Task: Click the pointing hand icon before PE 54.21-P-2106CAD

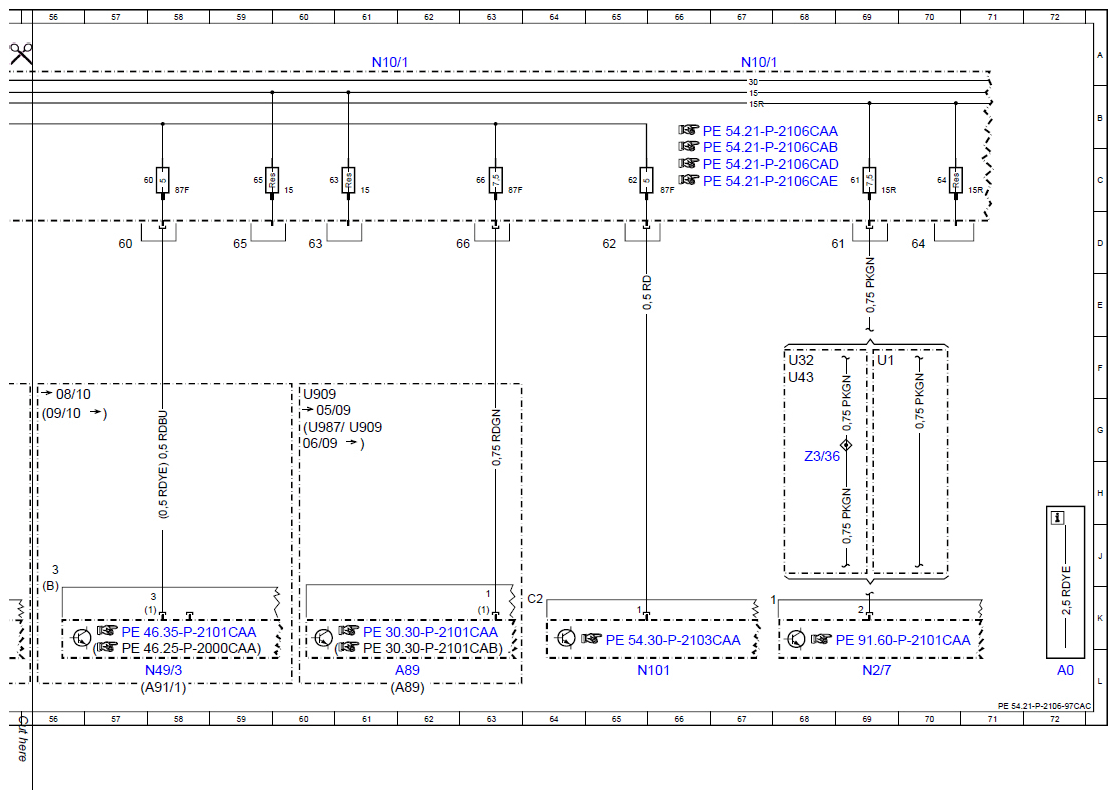Action: (x=688, y=163)
